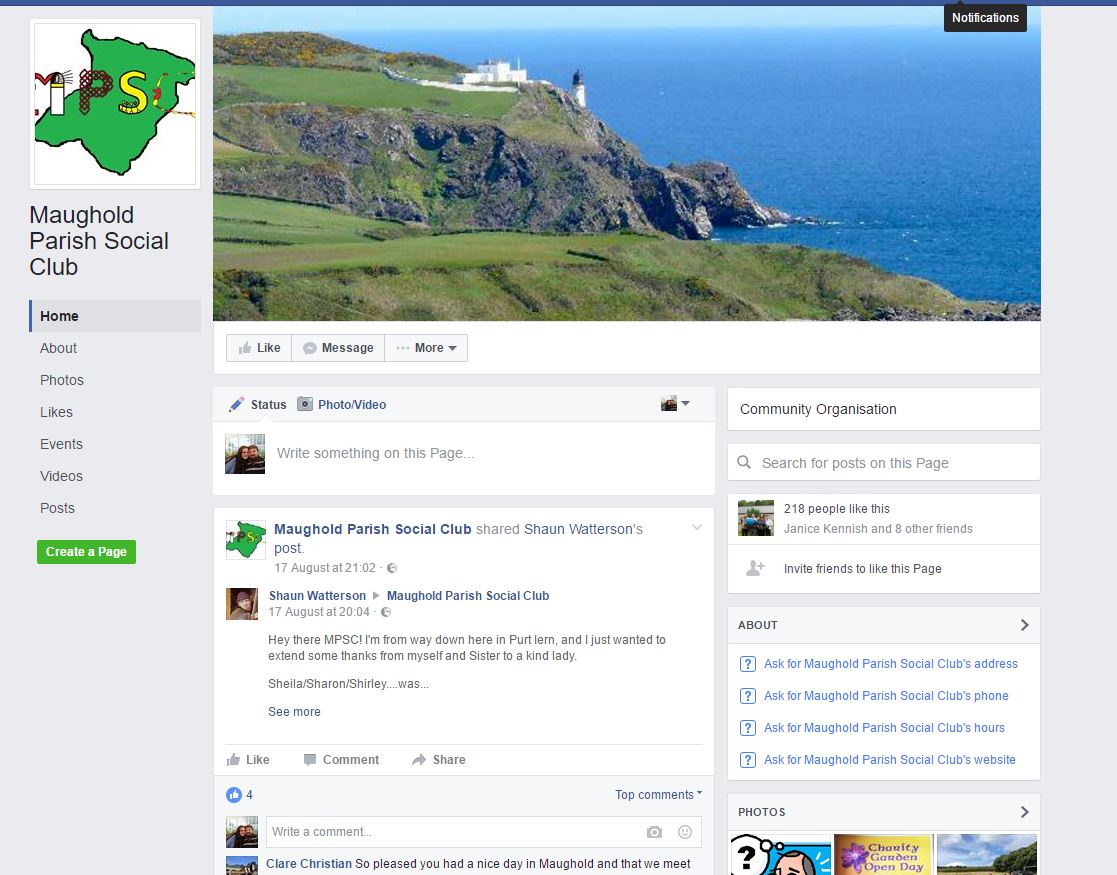Choose Photo/Video composer tab
The width and height of the screenshot is (1117, 875).
click(341, 405)
